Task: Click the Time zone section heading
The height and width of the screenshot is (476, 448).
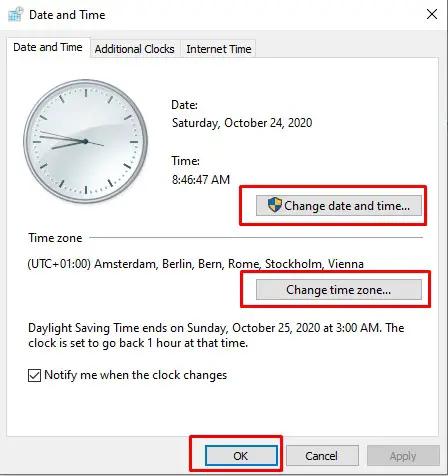Action: click(55, 238)
